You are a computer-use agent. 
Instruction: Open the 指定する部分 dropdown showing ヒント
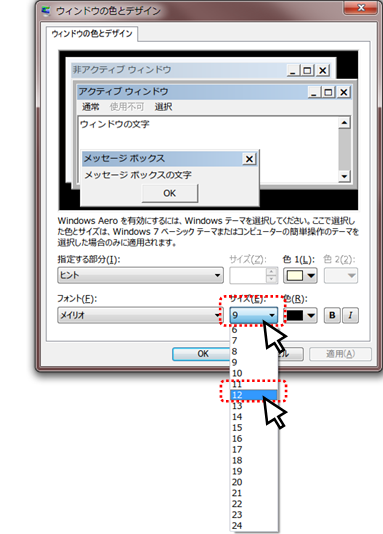click(x=140, y=275)
